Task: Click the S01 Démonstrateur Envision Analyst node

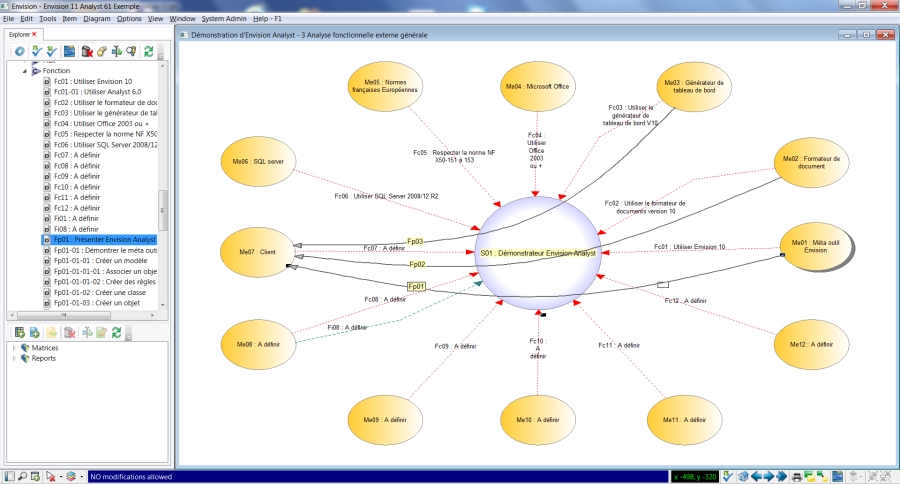Action: pos(538,253)
